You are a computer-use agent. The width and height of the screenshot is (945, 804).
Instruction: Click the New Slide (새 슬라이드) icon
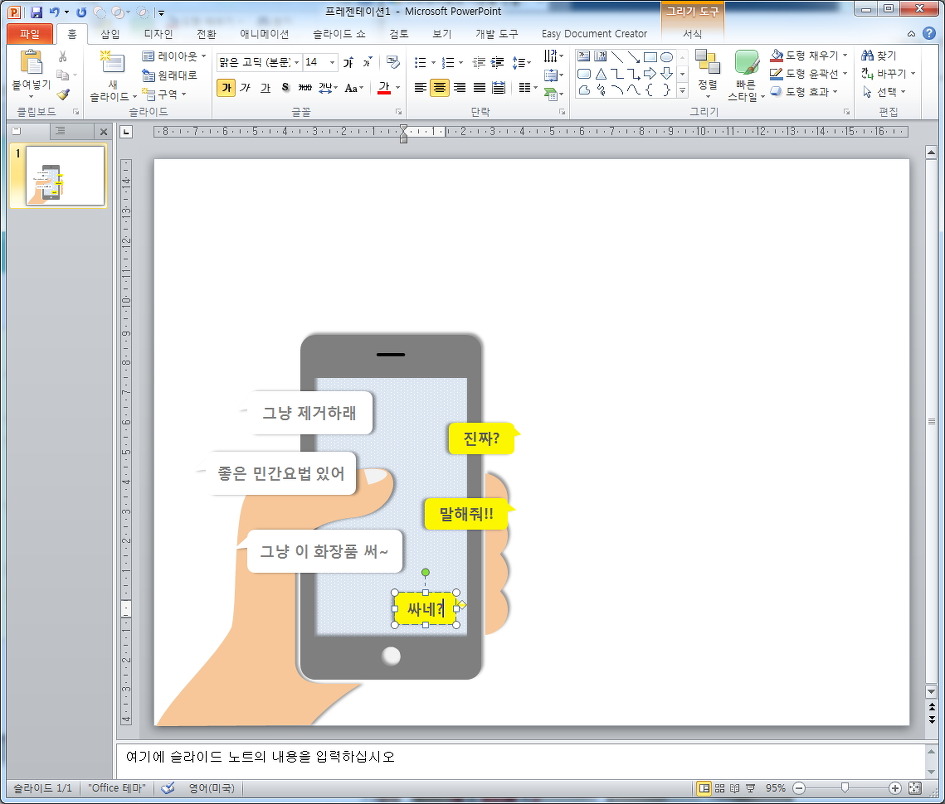(112, 64)
